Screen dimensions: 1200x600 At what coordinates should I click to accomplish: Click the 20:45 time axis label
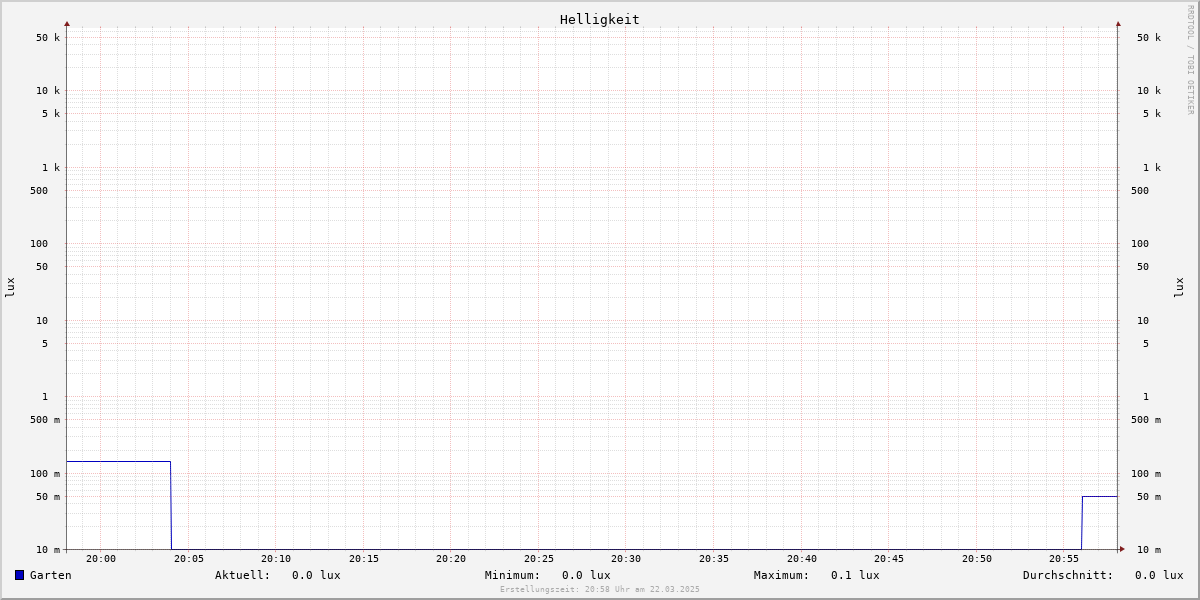pyautogui.click(x=889, y=559)
